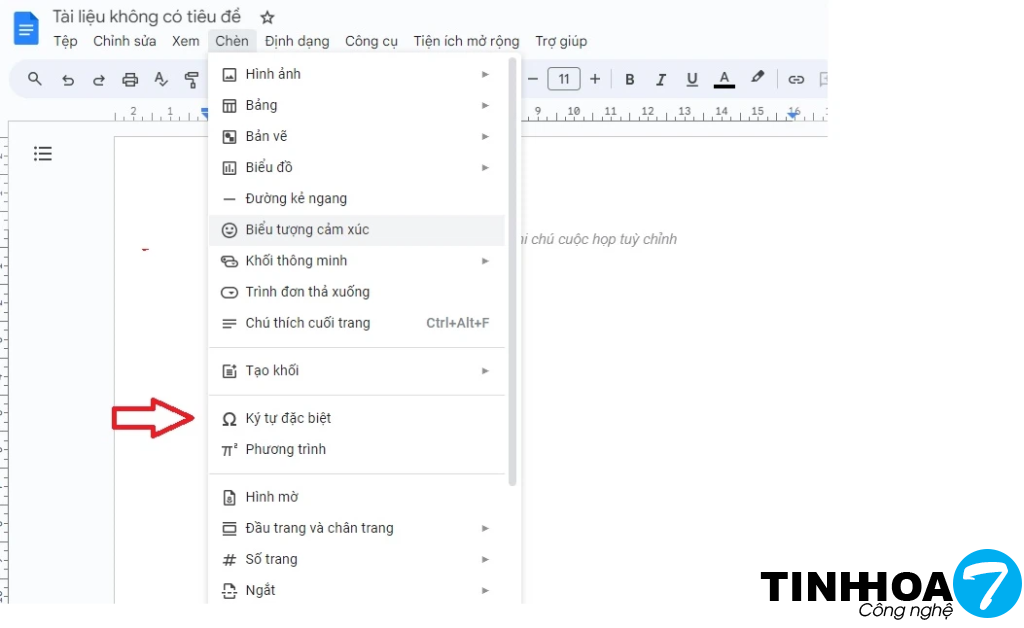Click the redo arrow icon
Screen dimensions: 1024x628
(99, 80)
